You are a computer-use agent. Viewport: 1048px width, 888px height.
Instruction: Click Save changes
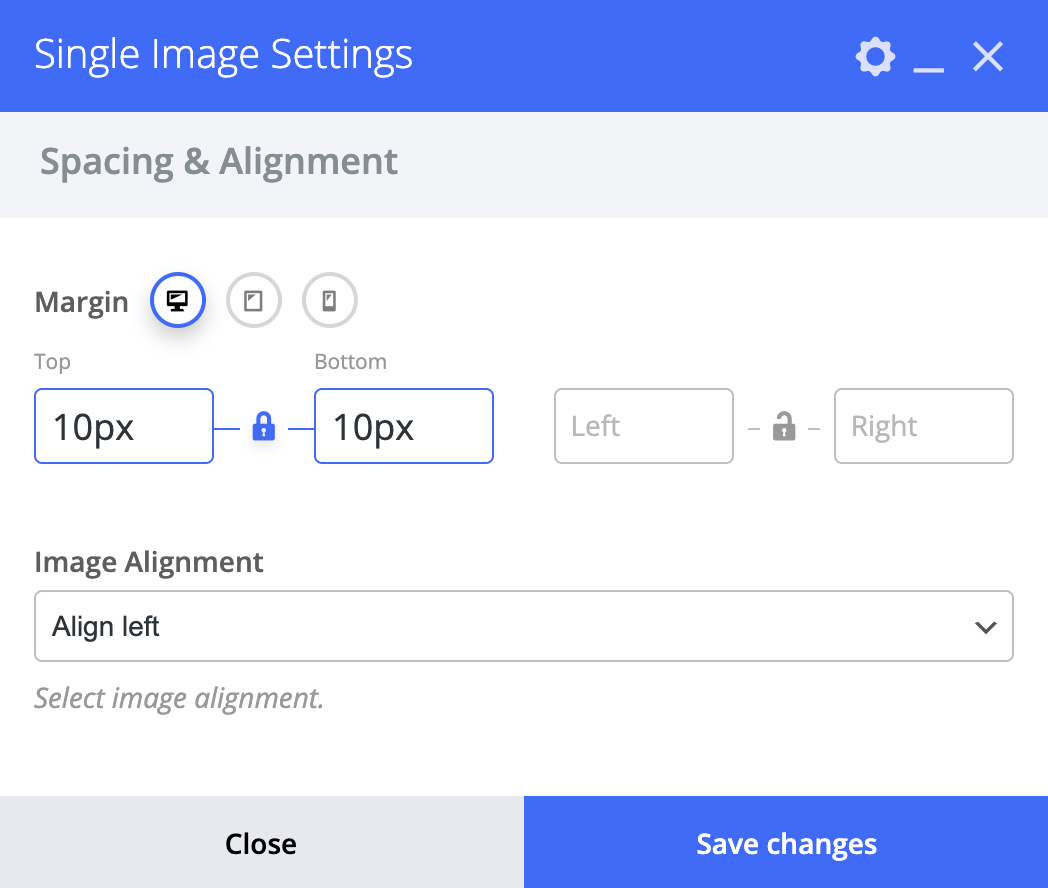pos(786,843)
